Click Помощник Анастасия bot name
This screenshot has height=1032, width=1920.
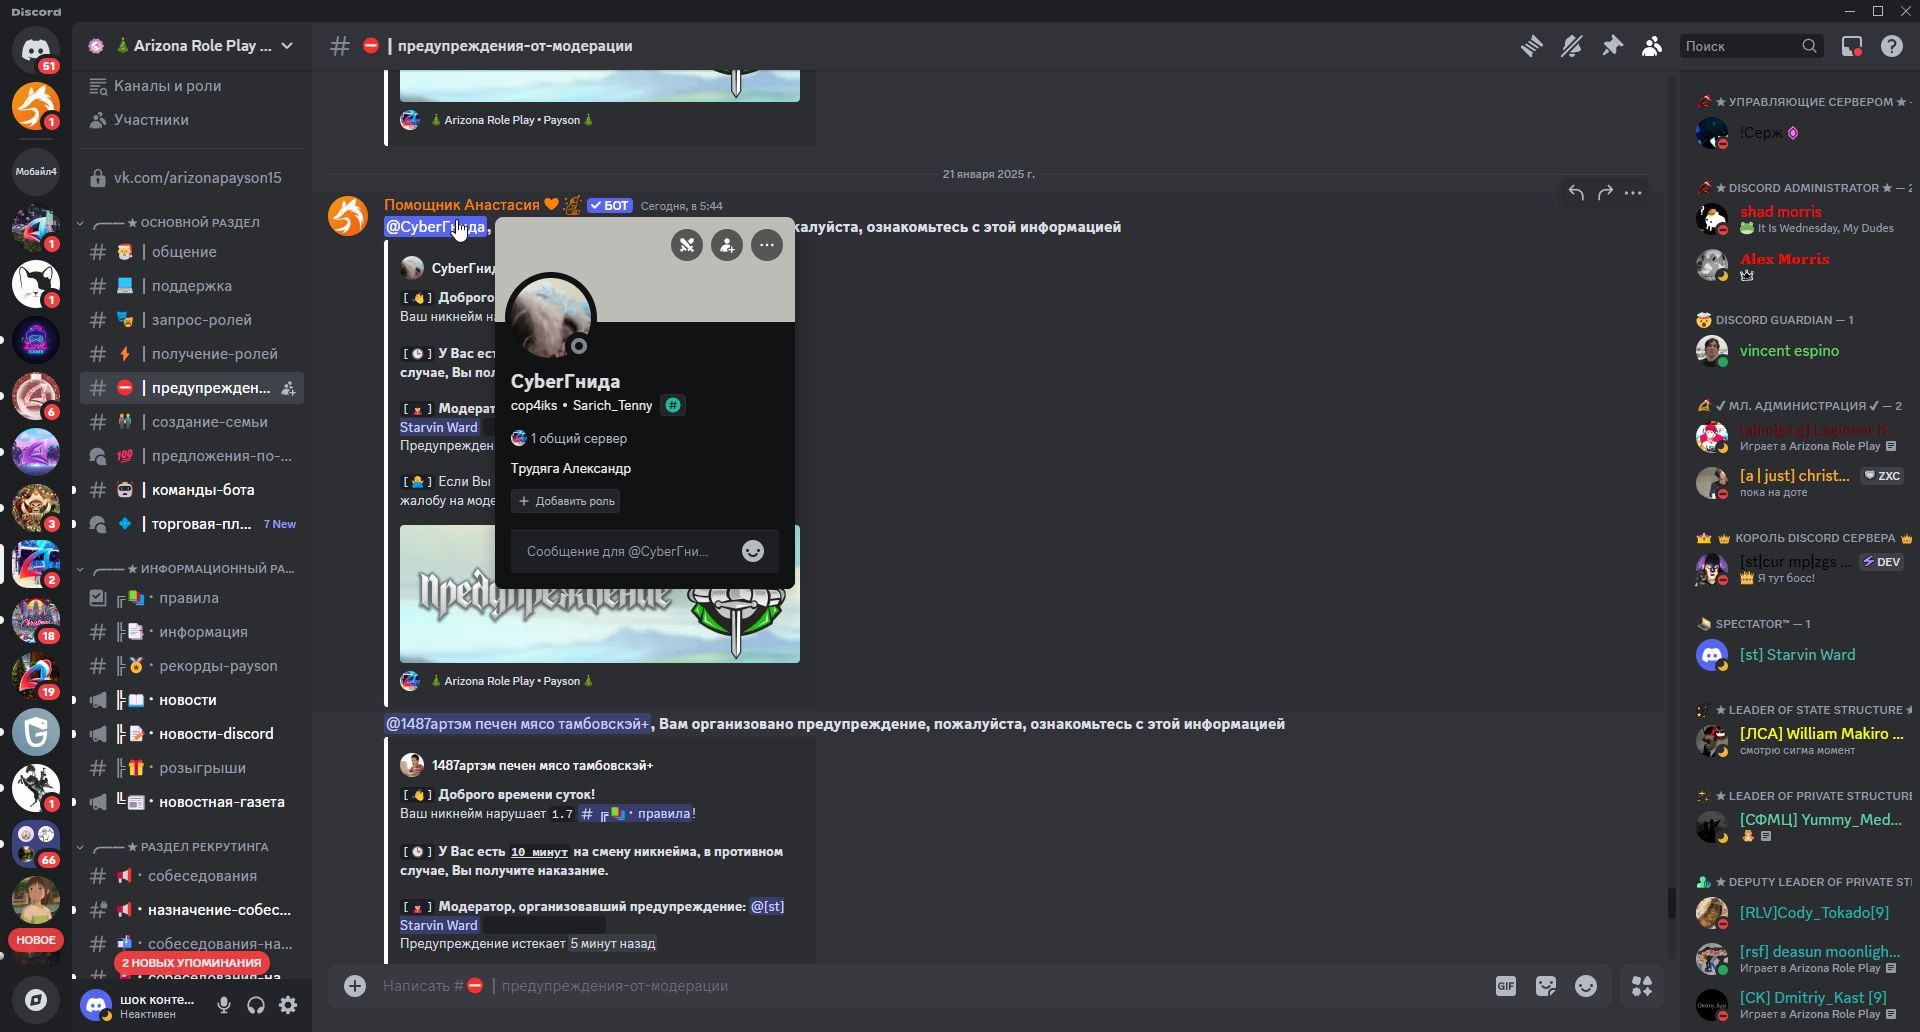point(462,205)
